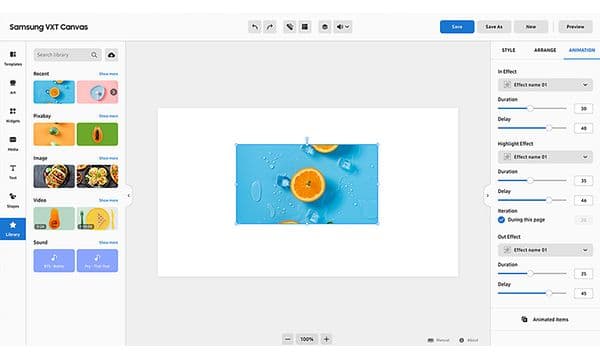Click the cloud upload icon
This screenshot has width=600, height=360.
click(111, 55)
